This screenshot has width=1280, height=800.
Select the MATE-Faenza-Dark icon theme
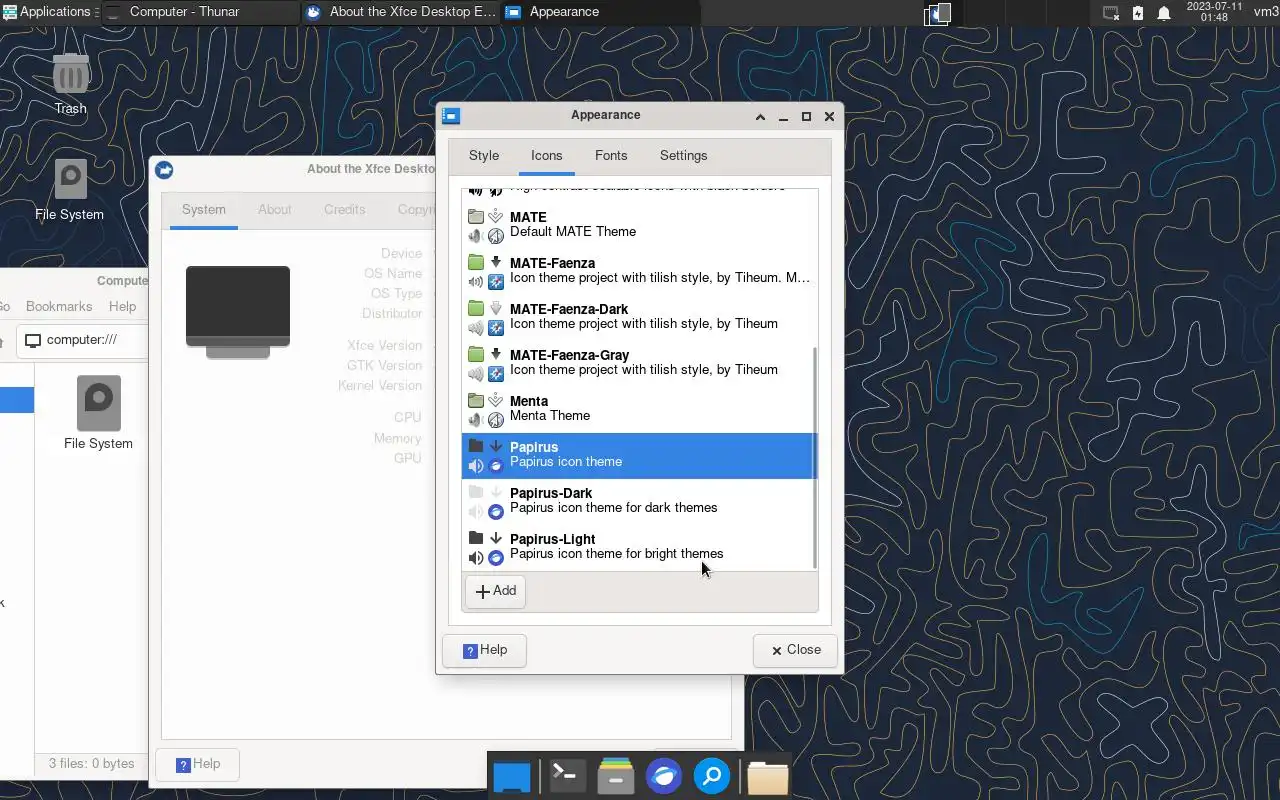coord(639,317)
